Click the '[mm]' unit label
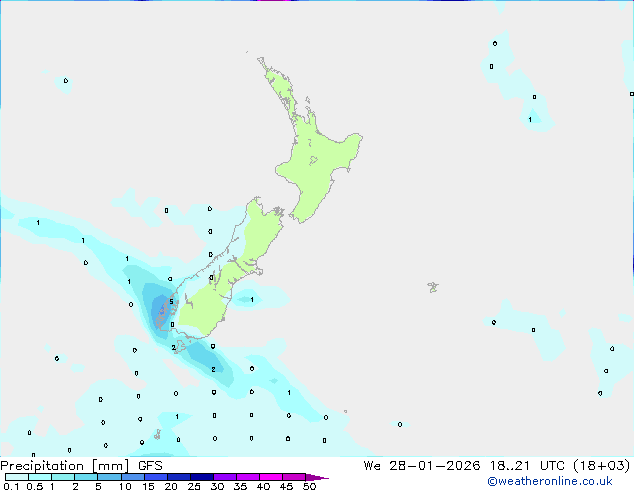This screenshot has height=490, width=634. (x=111, y=466)
